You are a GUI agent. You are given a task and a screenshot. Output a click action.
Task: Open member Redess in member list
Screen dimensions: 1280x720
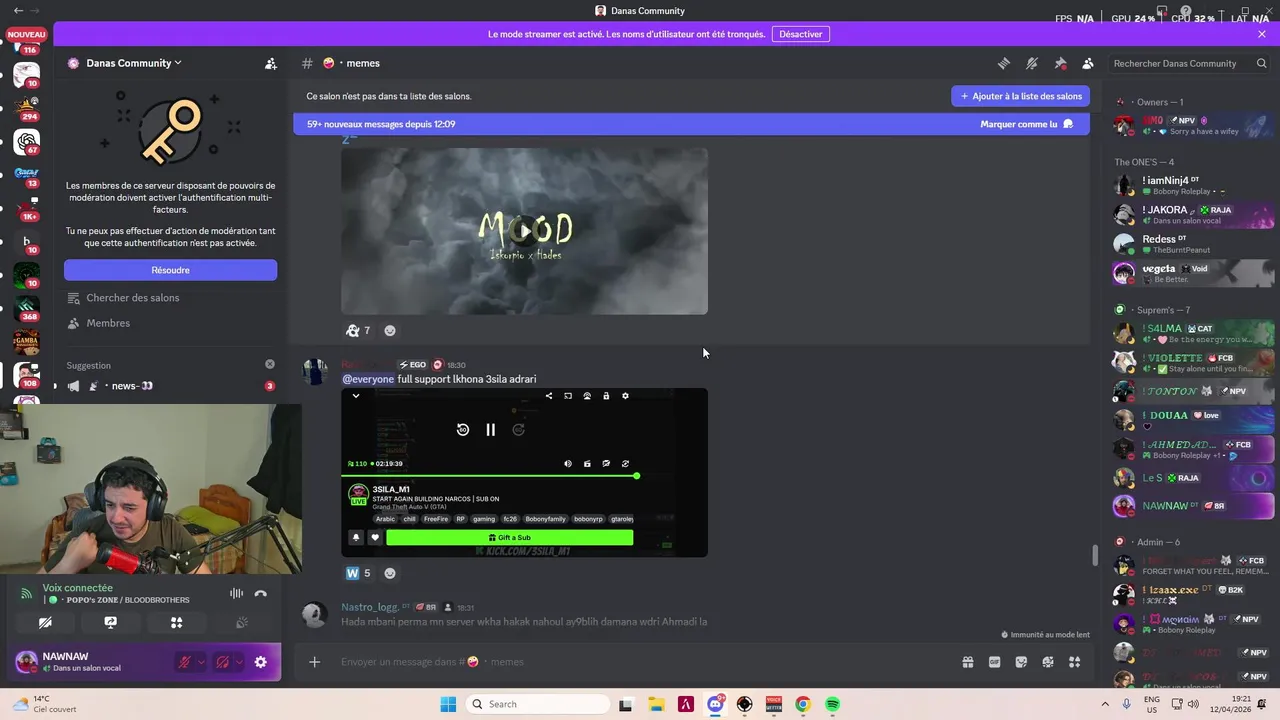(1195, 244)
